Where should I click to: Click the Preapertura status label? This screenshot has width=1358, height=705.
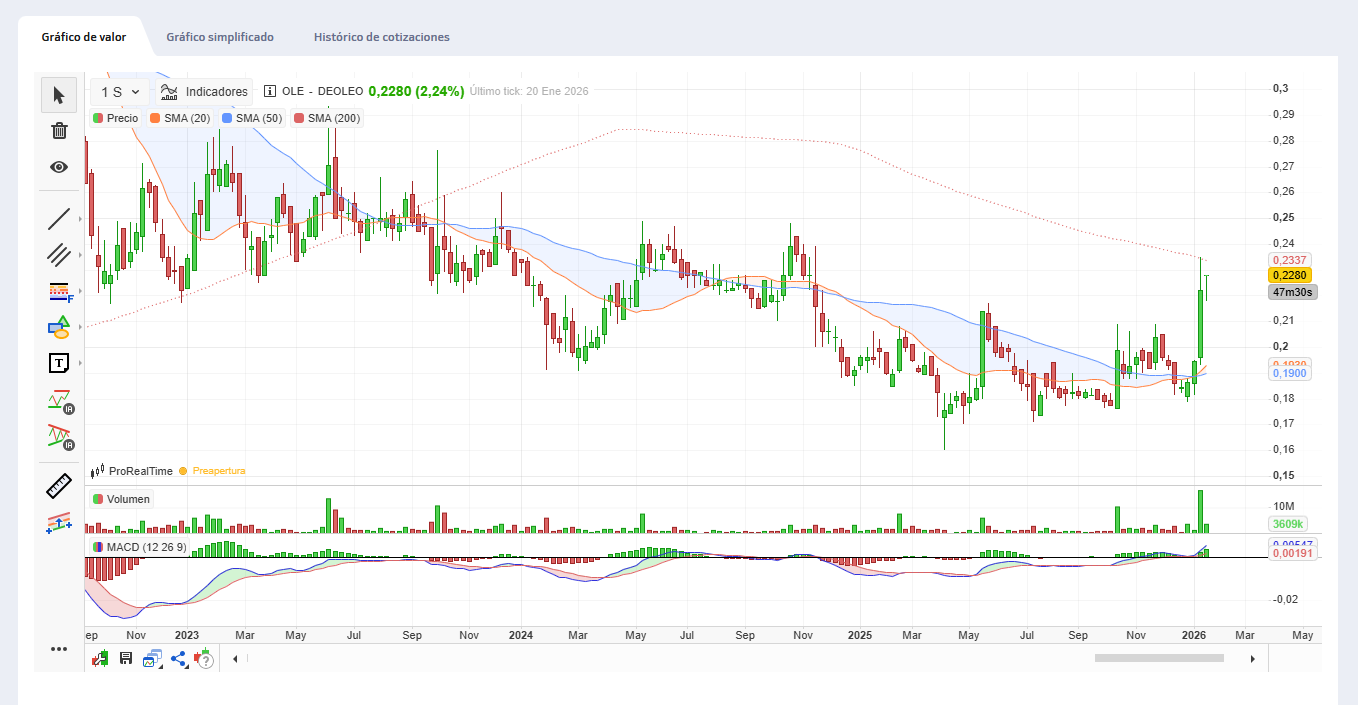click(218, 470)
